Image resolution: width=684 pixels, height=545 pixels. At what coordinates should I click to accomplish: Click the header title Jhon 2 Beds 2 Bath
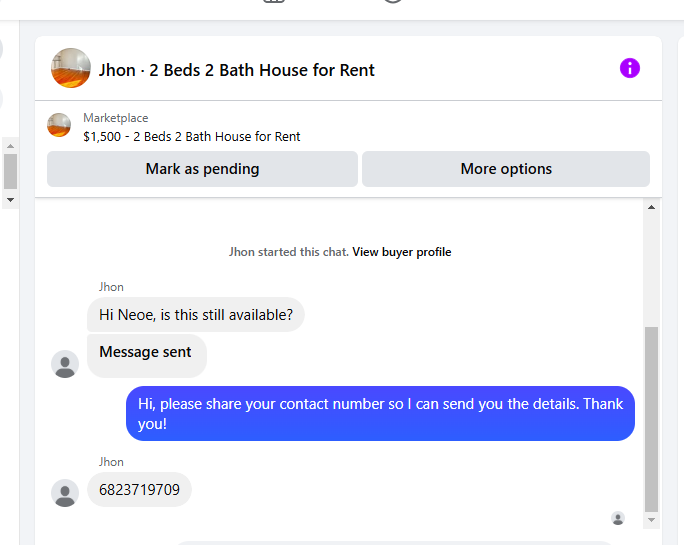[x=236, y=70]
